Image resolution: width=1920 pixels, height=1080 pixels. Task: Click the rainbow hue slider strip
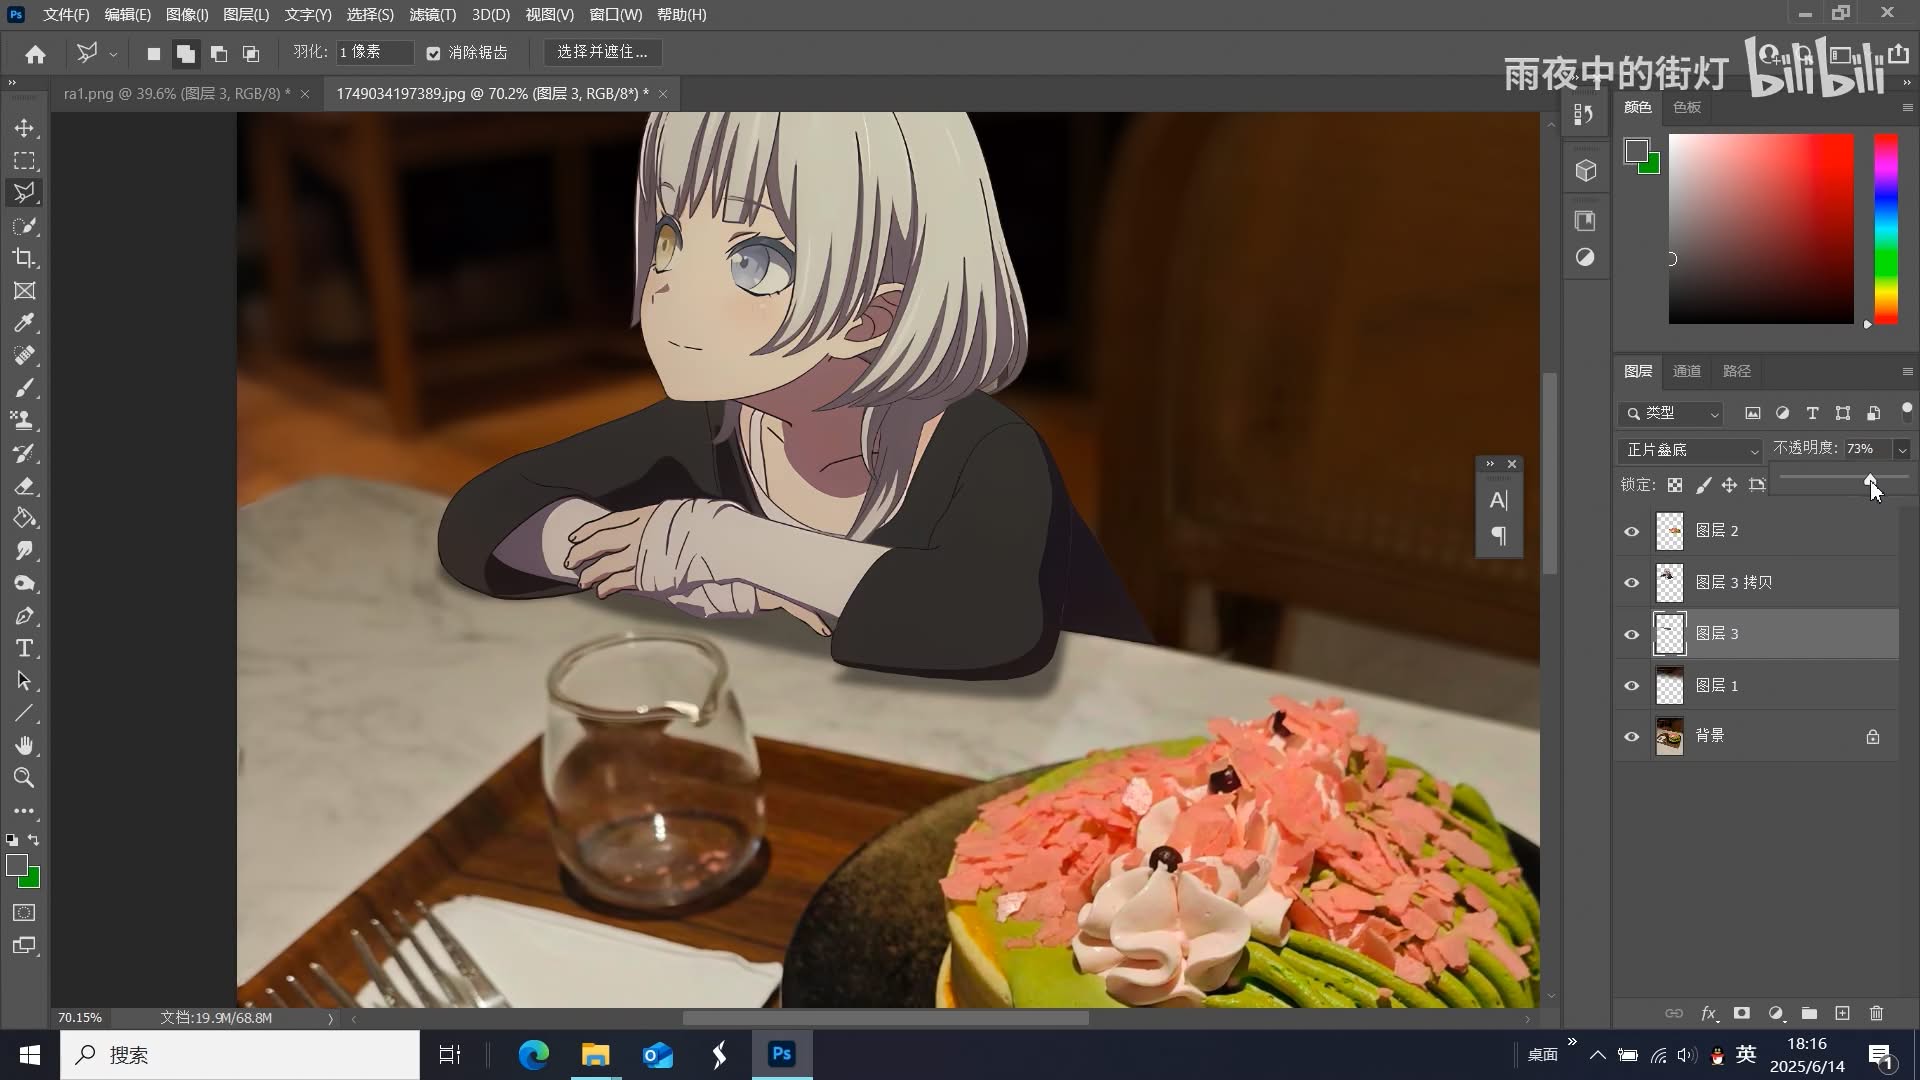[x=1886, y=229]
